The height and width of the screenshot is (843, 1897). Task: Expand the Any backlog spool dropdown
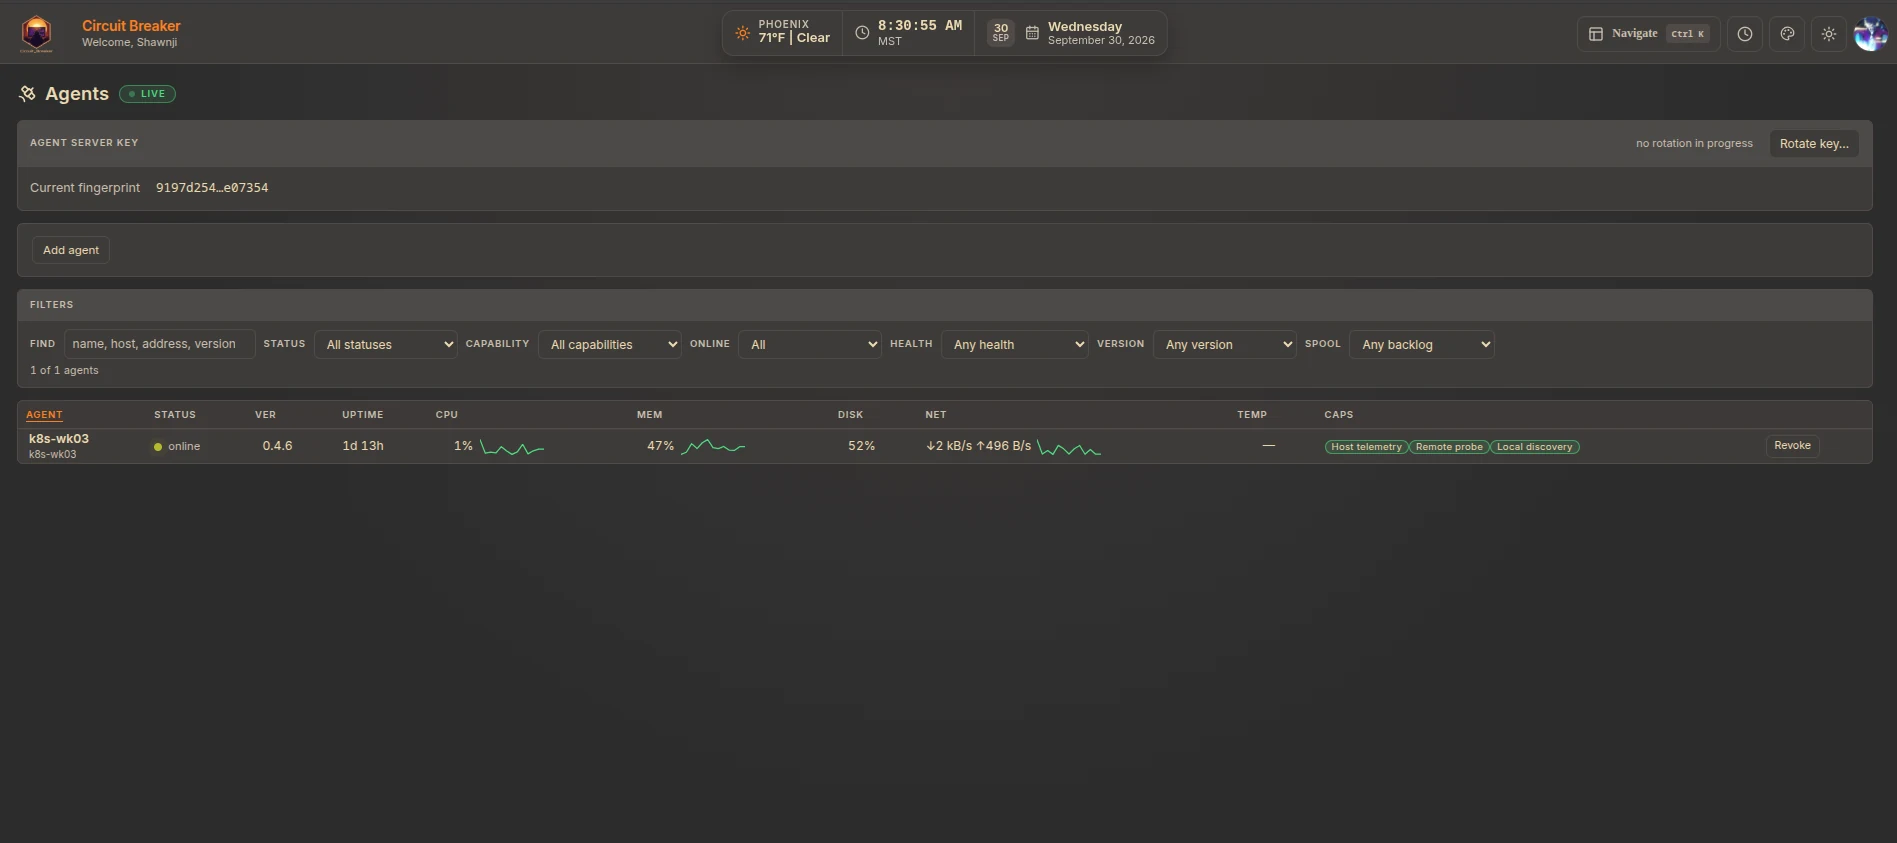pyautogui.click(x=1422, y=344)
